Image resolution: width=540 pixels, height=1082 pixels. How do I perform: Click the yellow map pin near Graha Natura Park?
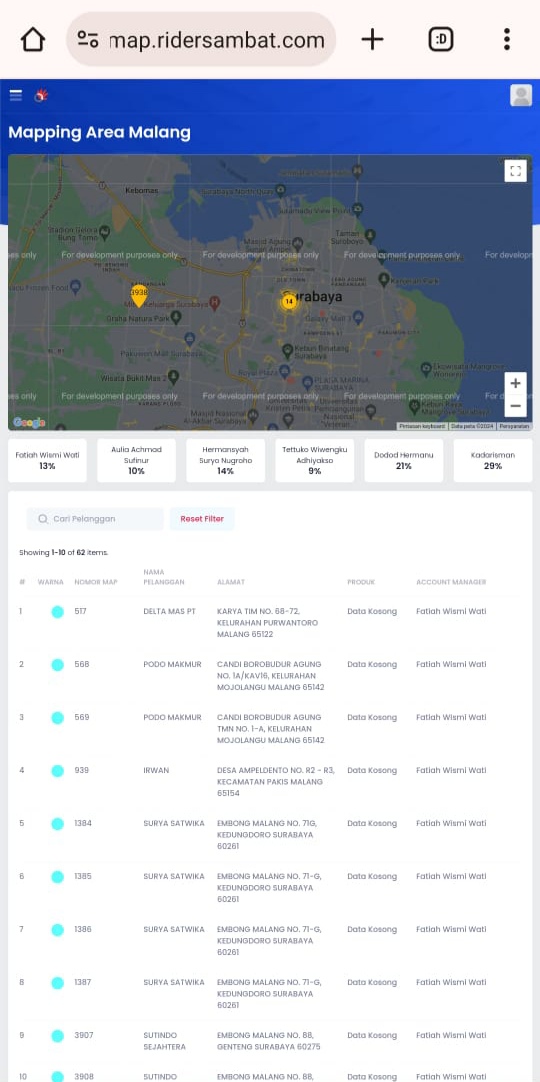(x=139, y=295)
